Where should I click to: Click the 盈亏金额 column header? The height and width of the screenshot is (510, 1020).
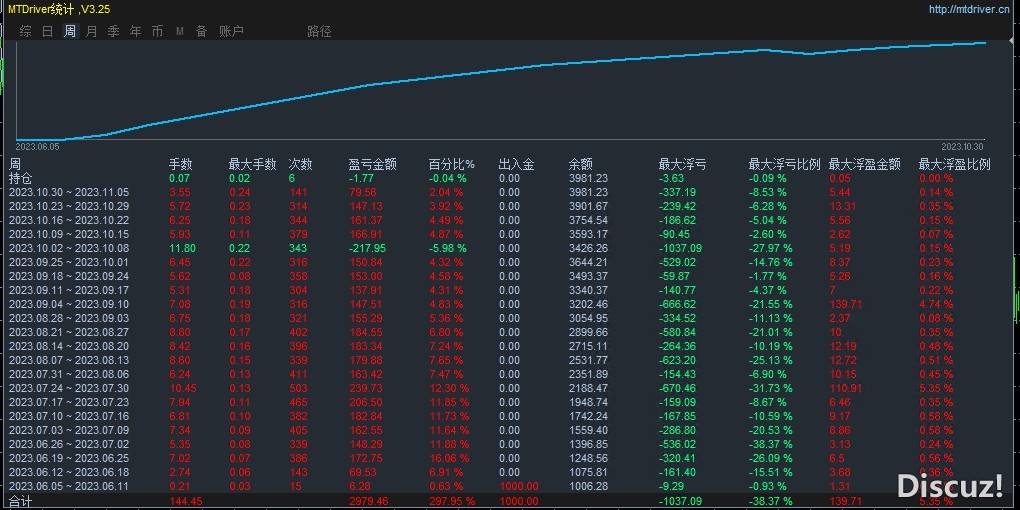coord(372,164)
